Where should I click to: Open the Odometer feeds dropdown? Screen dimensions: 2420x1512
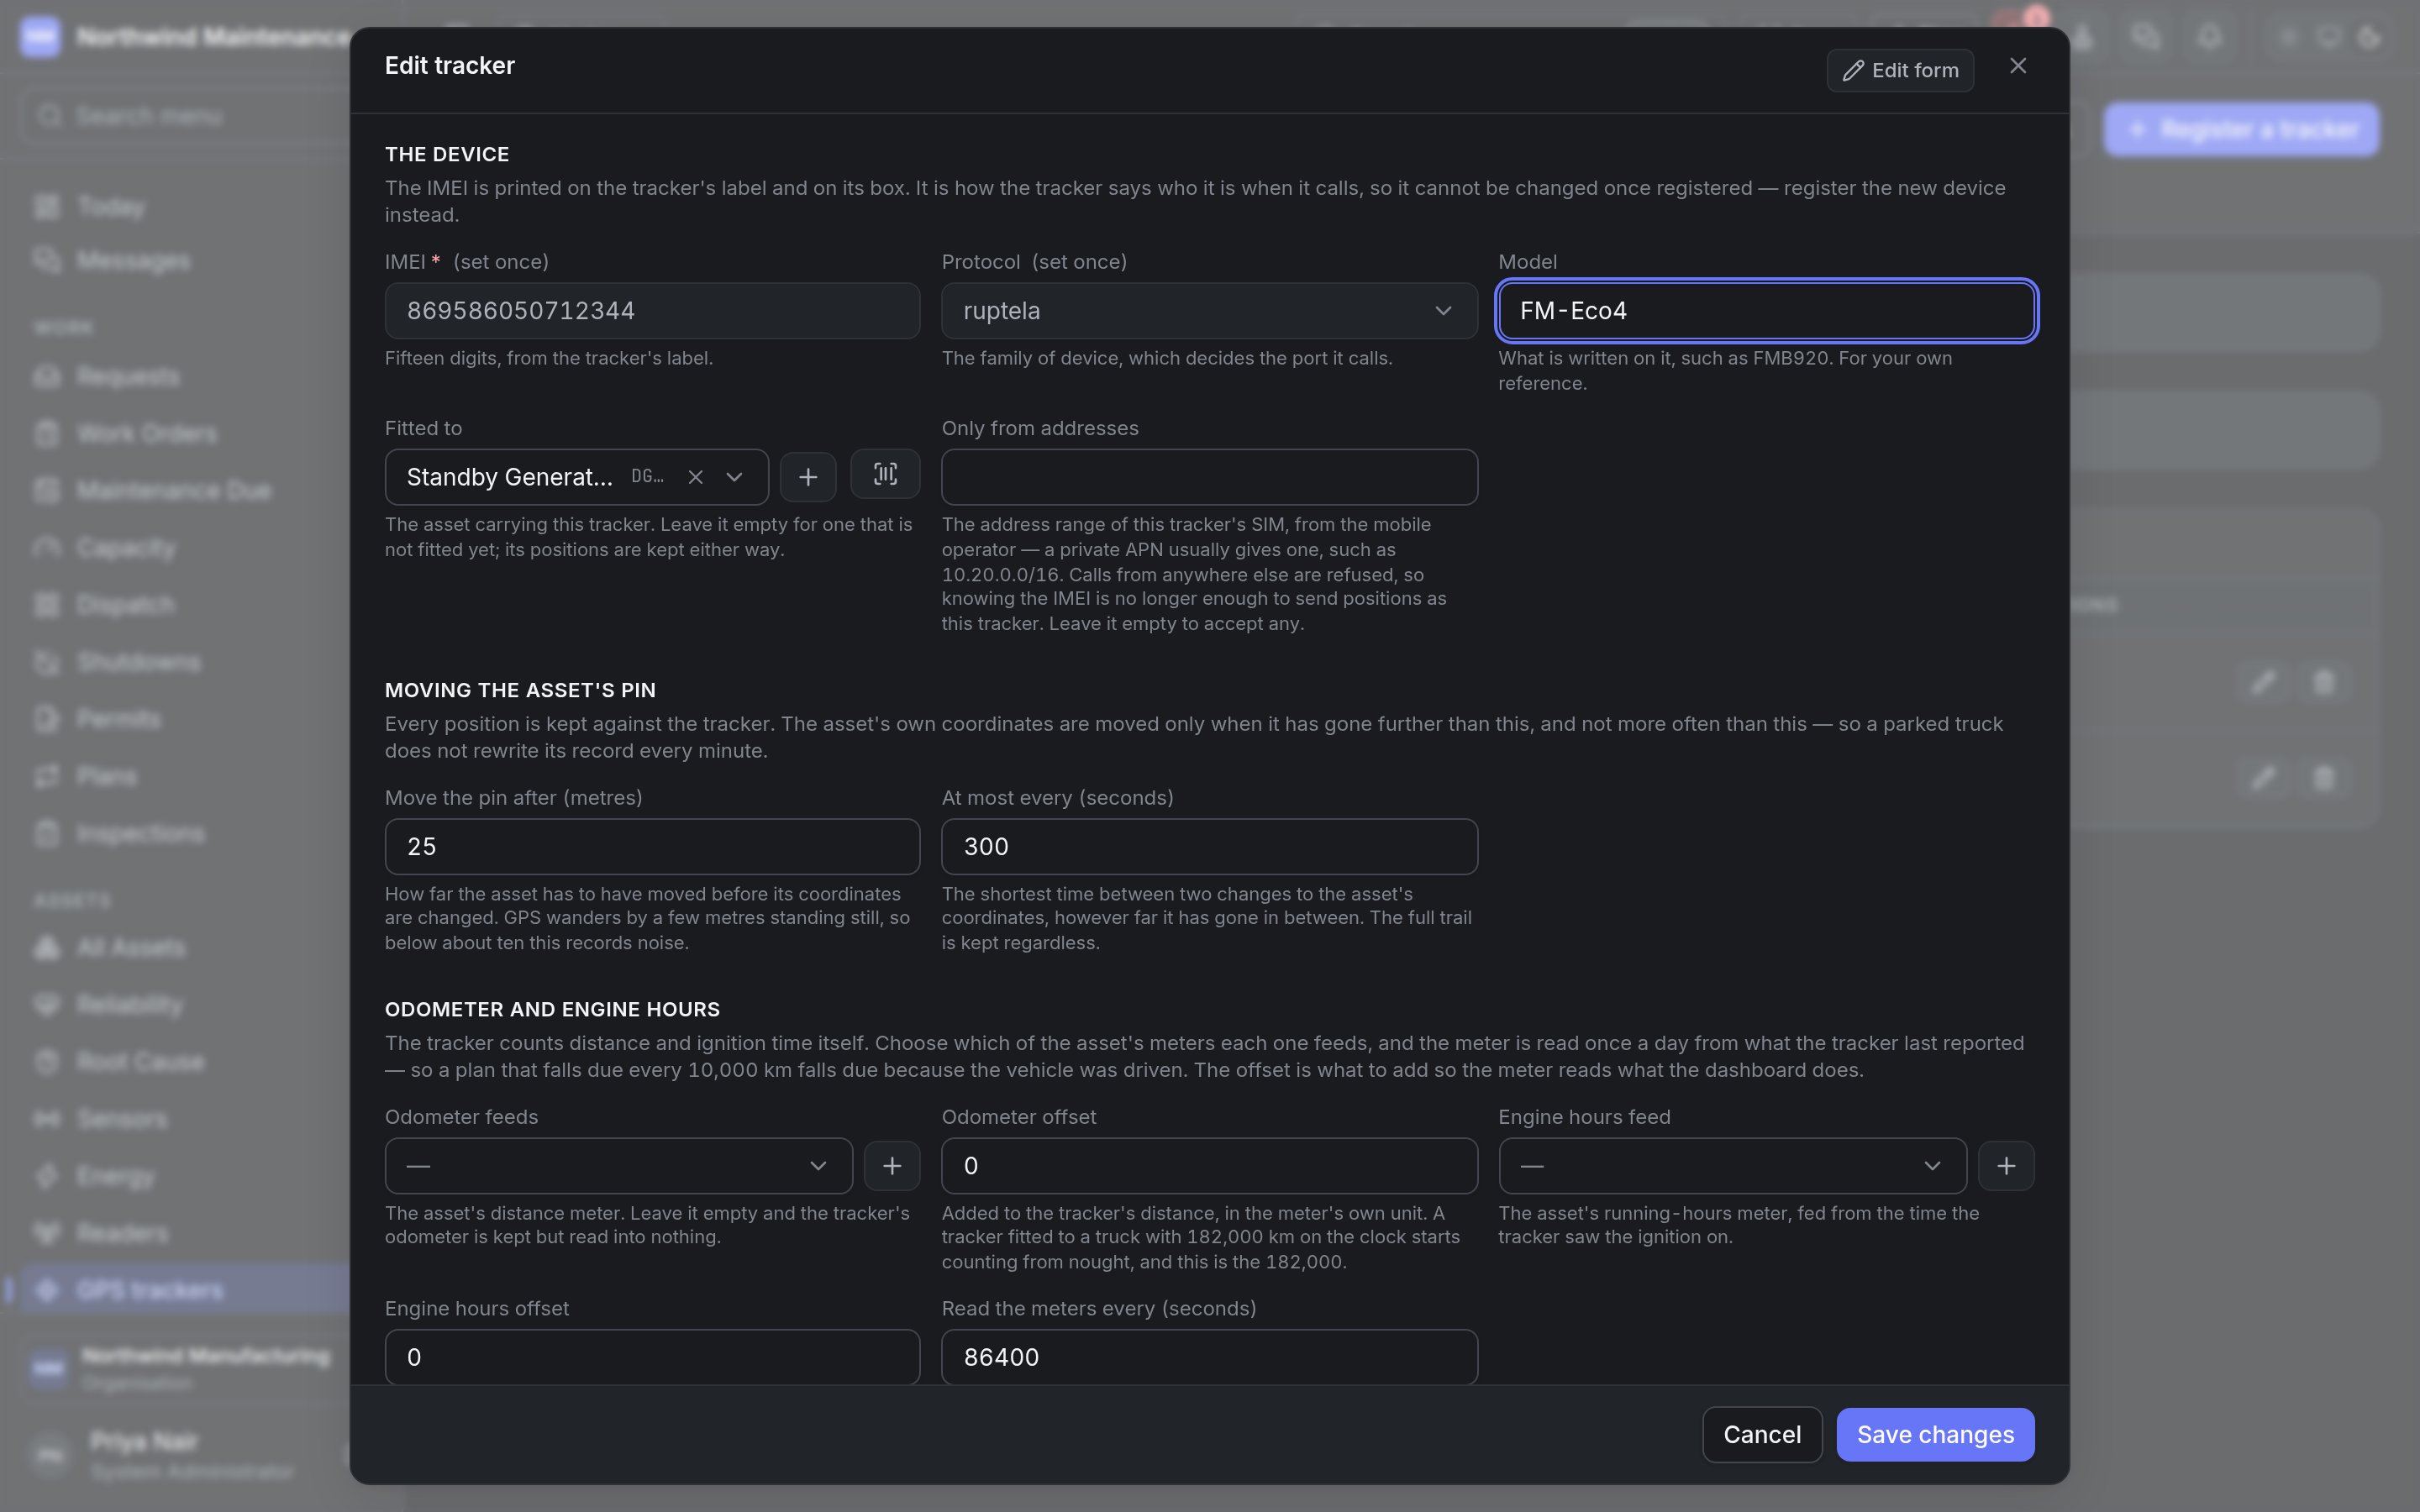click(619, 1166)
